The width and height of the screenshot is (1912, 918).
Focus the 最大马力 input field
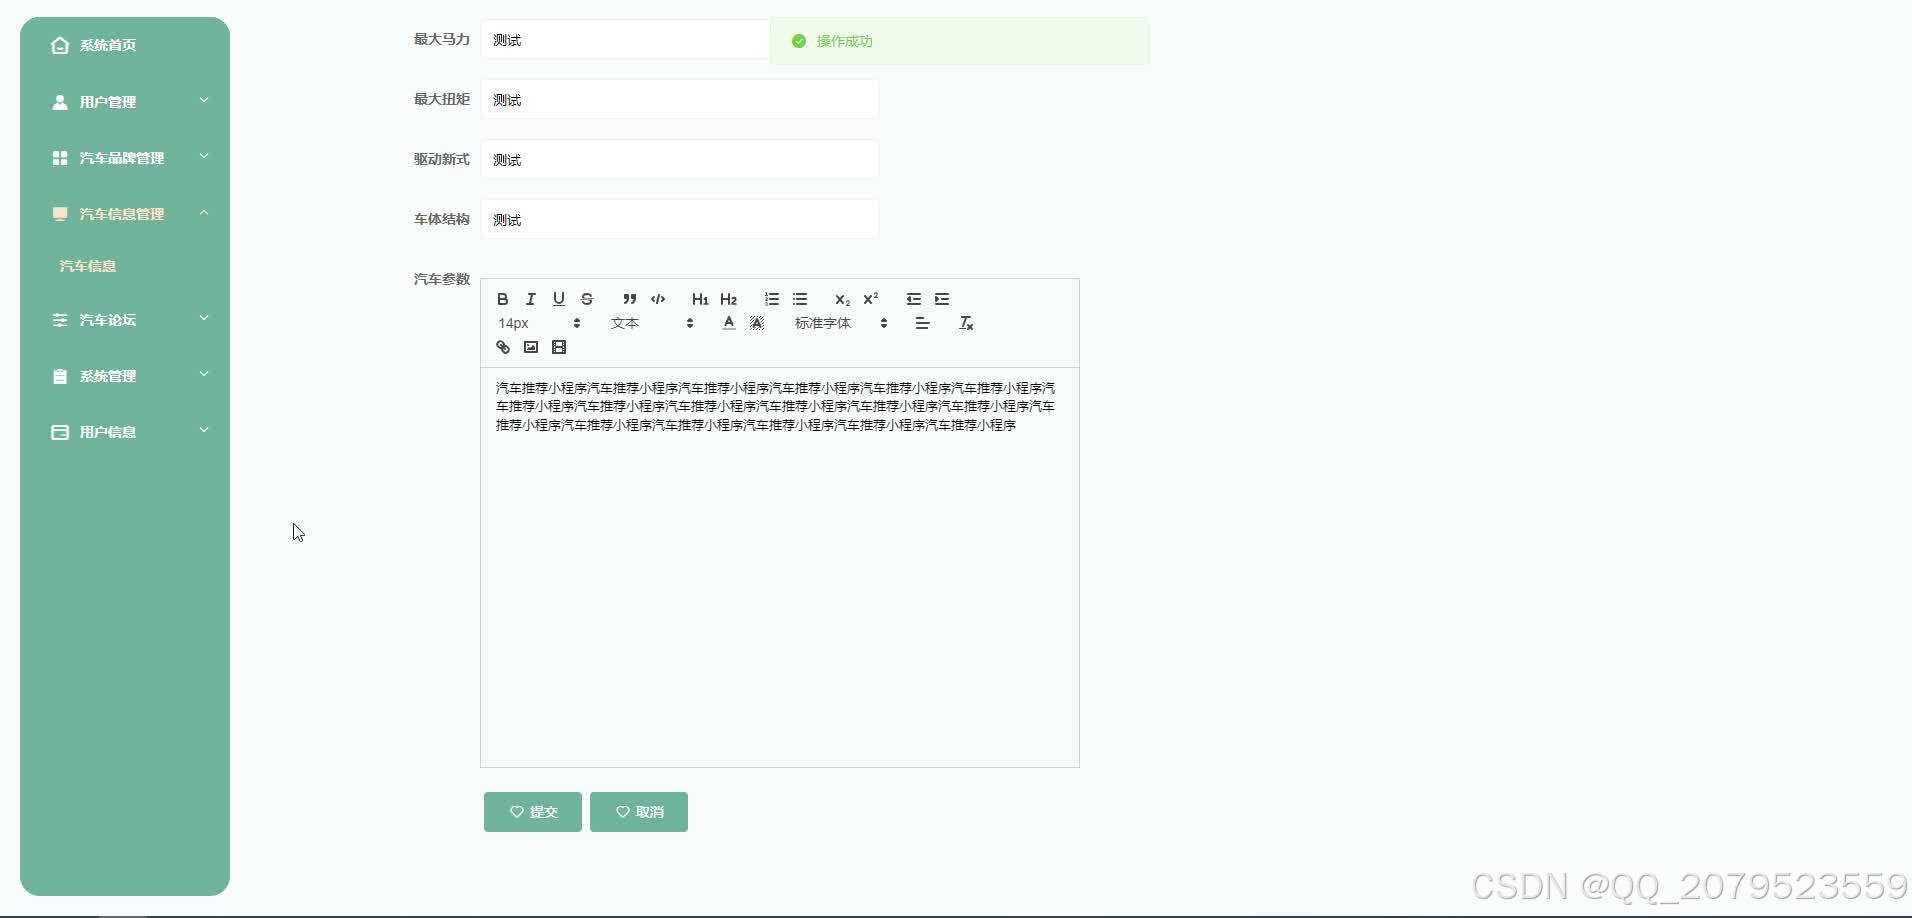coord(626,40)
